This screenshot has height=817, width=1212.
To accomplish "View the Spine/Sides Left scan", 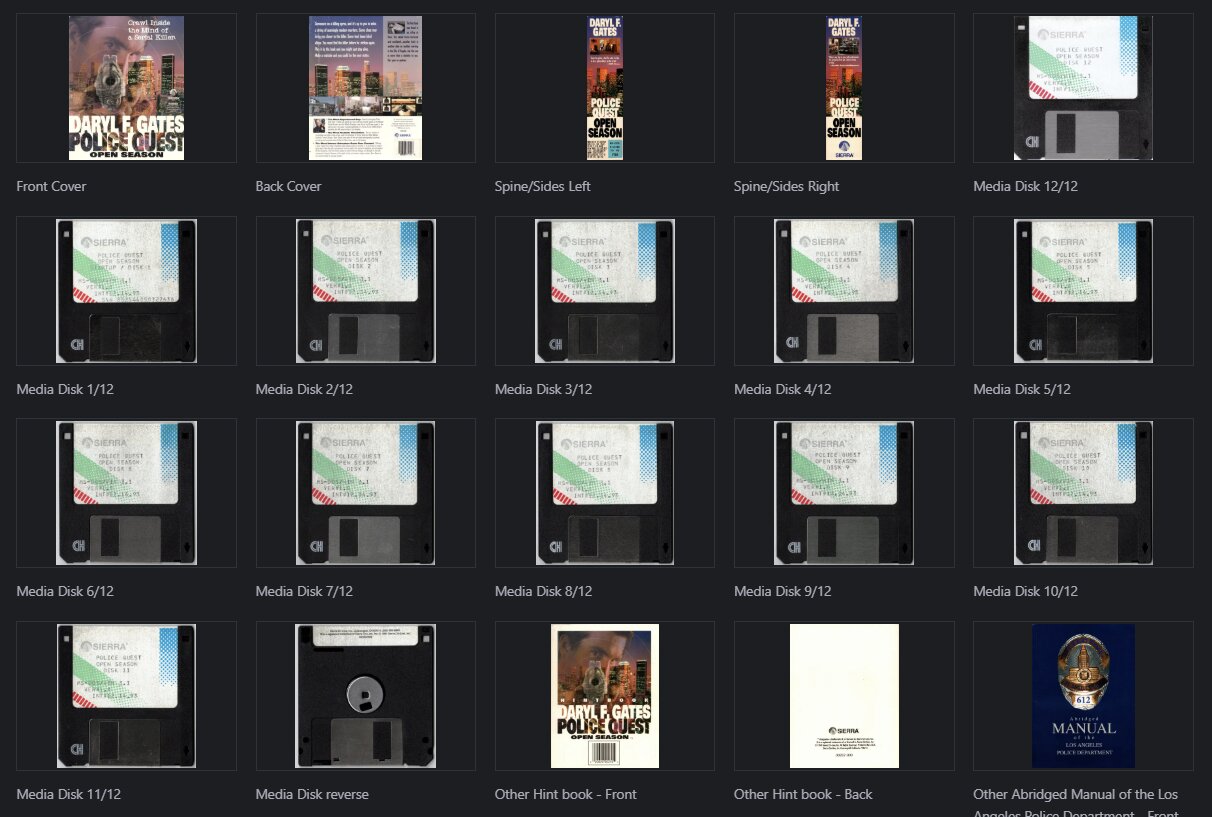I will 604,88.
